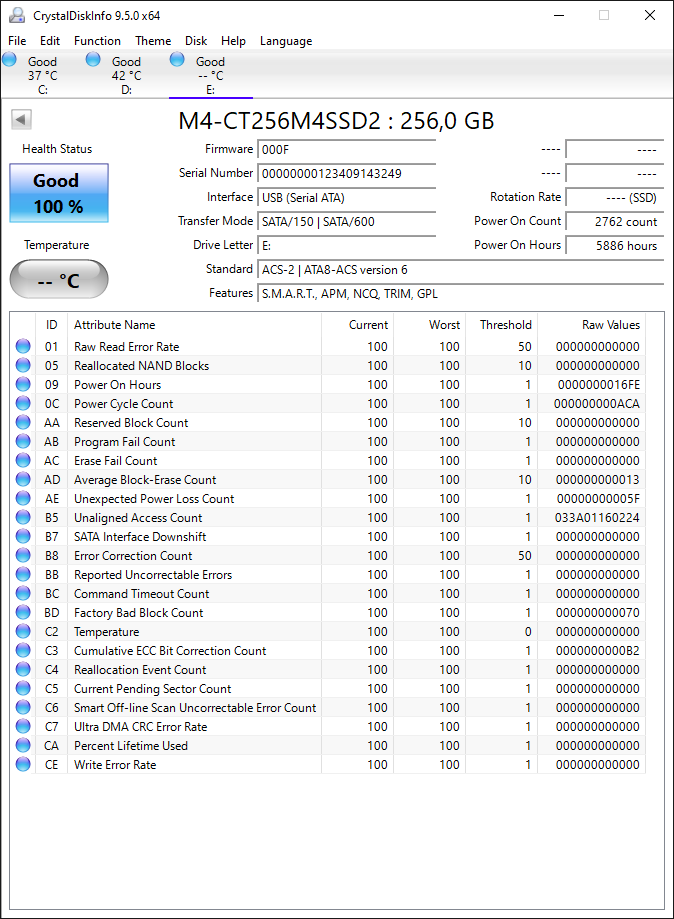This screenshot has height=919, width=674.
Task: Click the Raw Values column header
Action: 591,325
